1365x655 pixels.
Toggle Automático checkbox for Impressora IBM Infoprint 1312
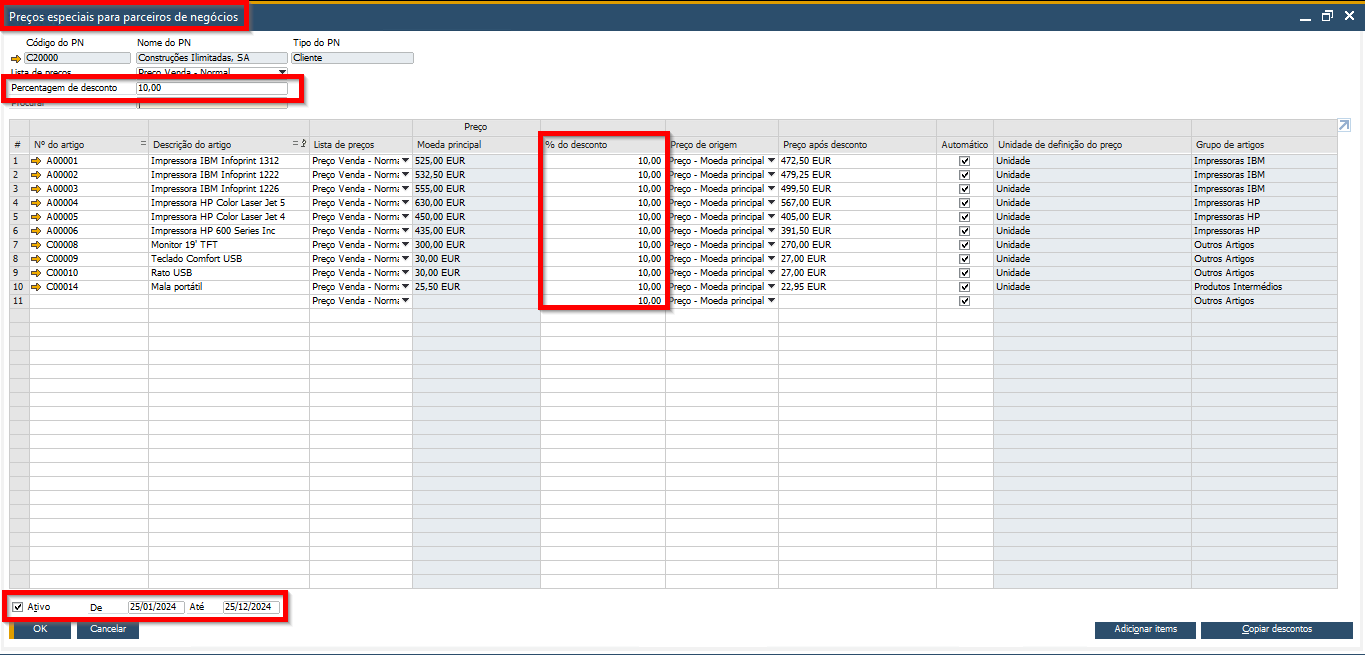(964, 161)
